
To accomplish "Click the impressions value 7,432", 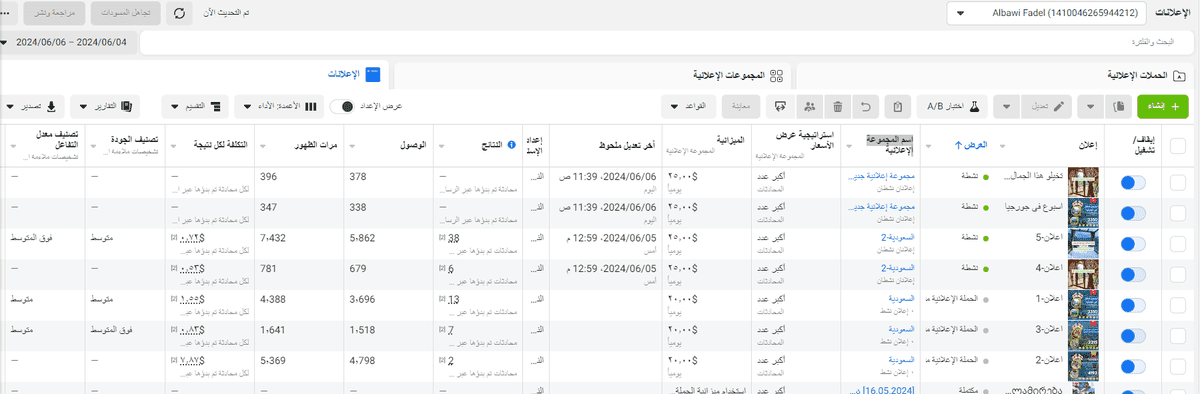I will tap(273, 238).
